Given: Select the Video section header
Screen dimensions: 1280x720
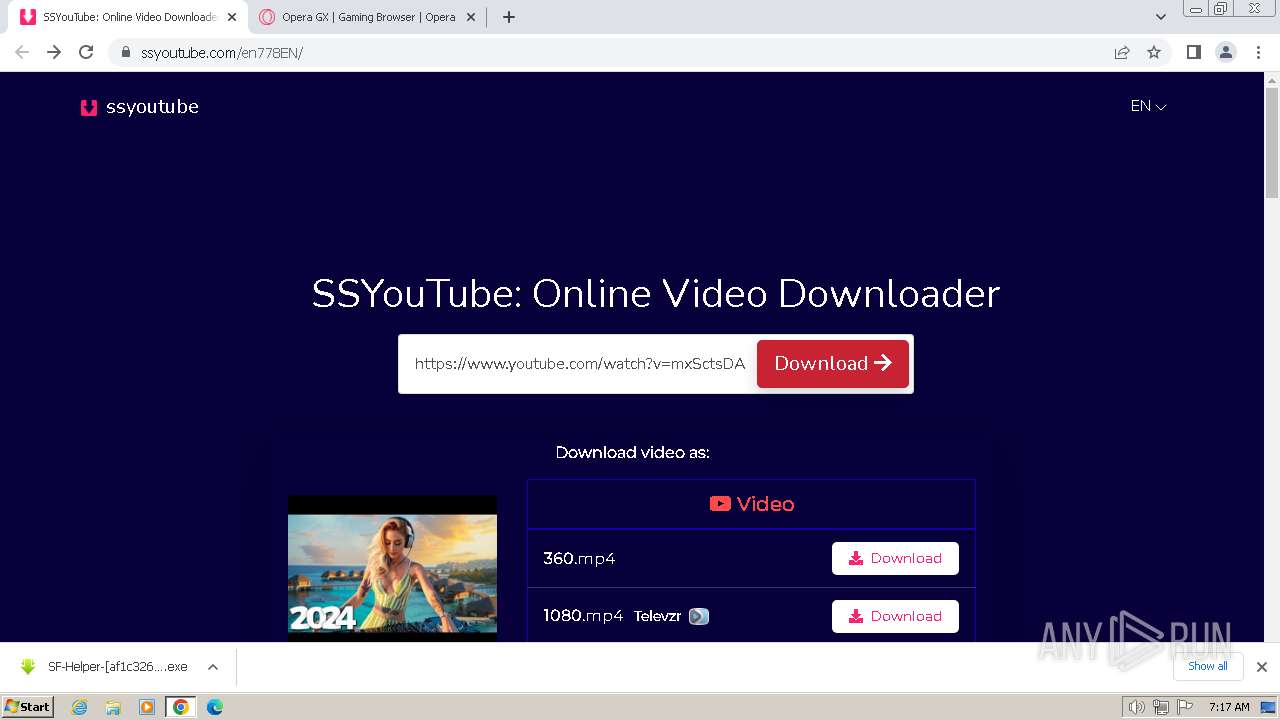Looking at the screenshot, I should tap(752, 504).
